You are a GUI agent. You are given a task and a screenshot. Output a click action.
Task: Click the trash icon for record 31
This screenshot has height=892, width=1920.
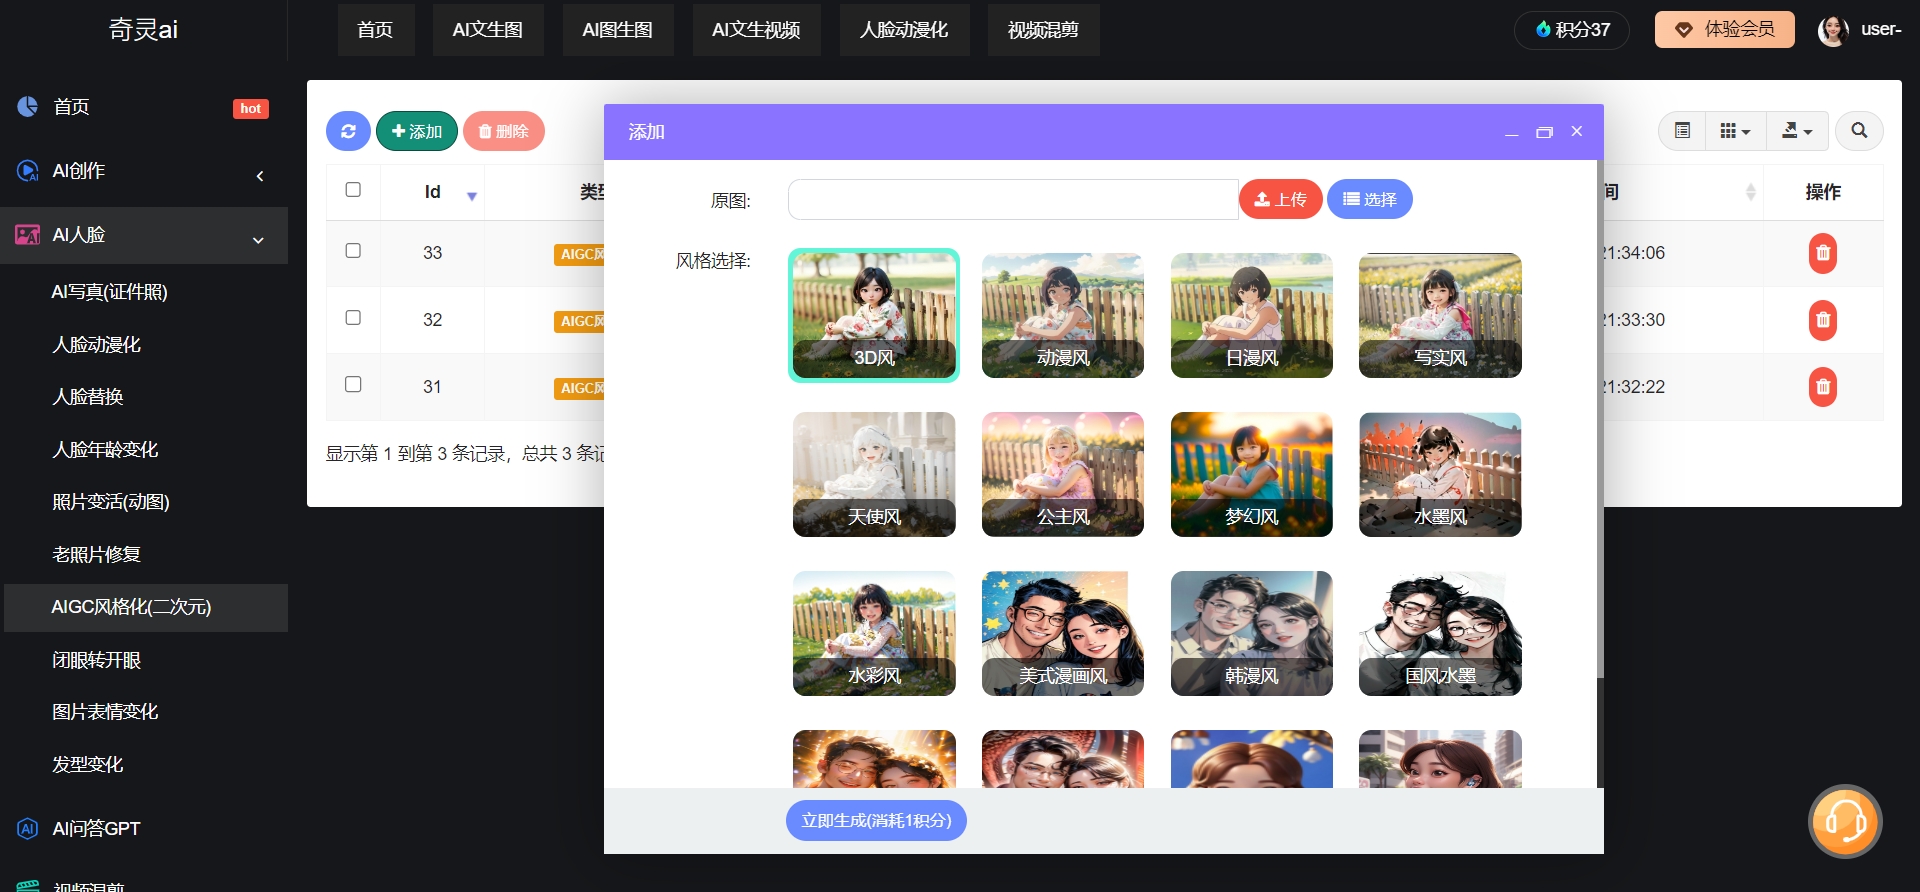coord(1822,387)
